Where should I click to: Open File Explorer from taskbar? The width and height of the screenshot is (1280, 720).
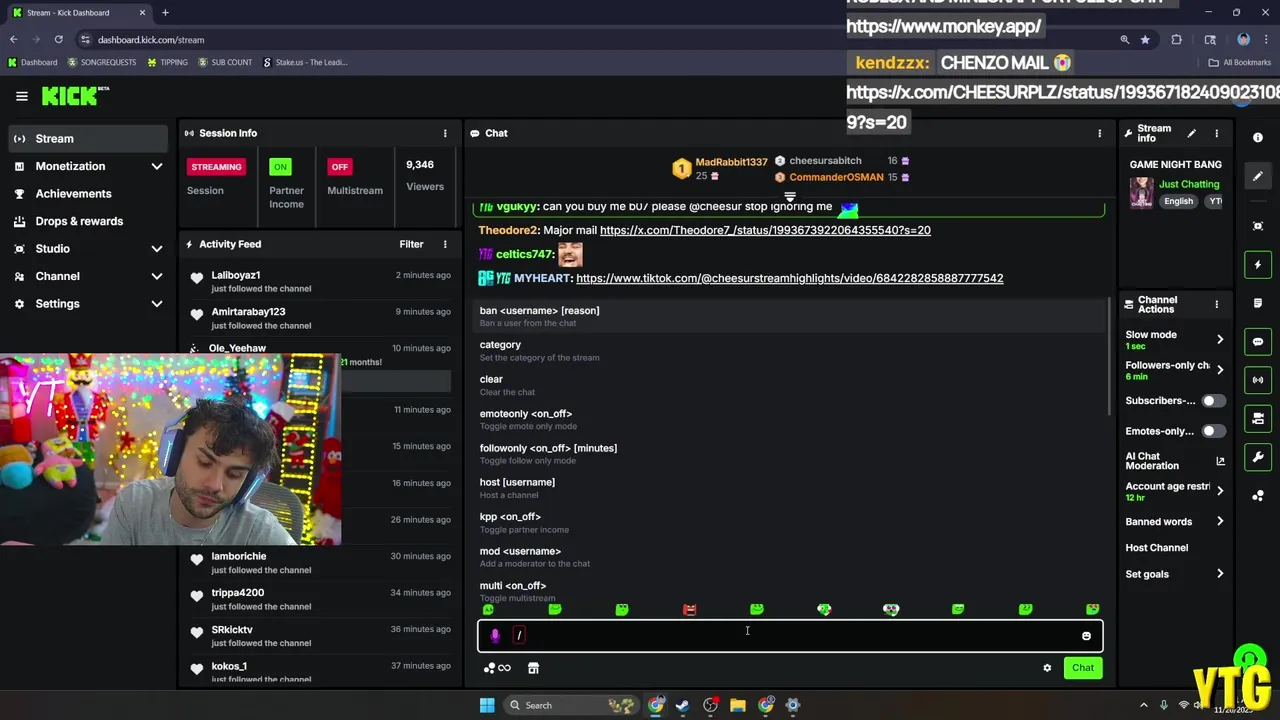tap(738, 705)
